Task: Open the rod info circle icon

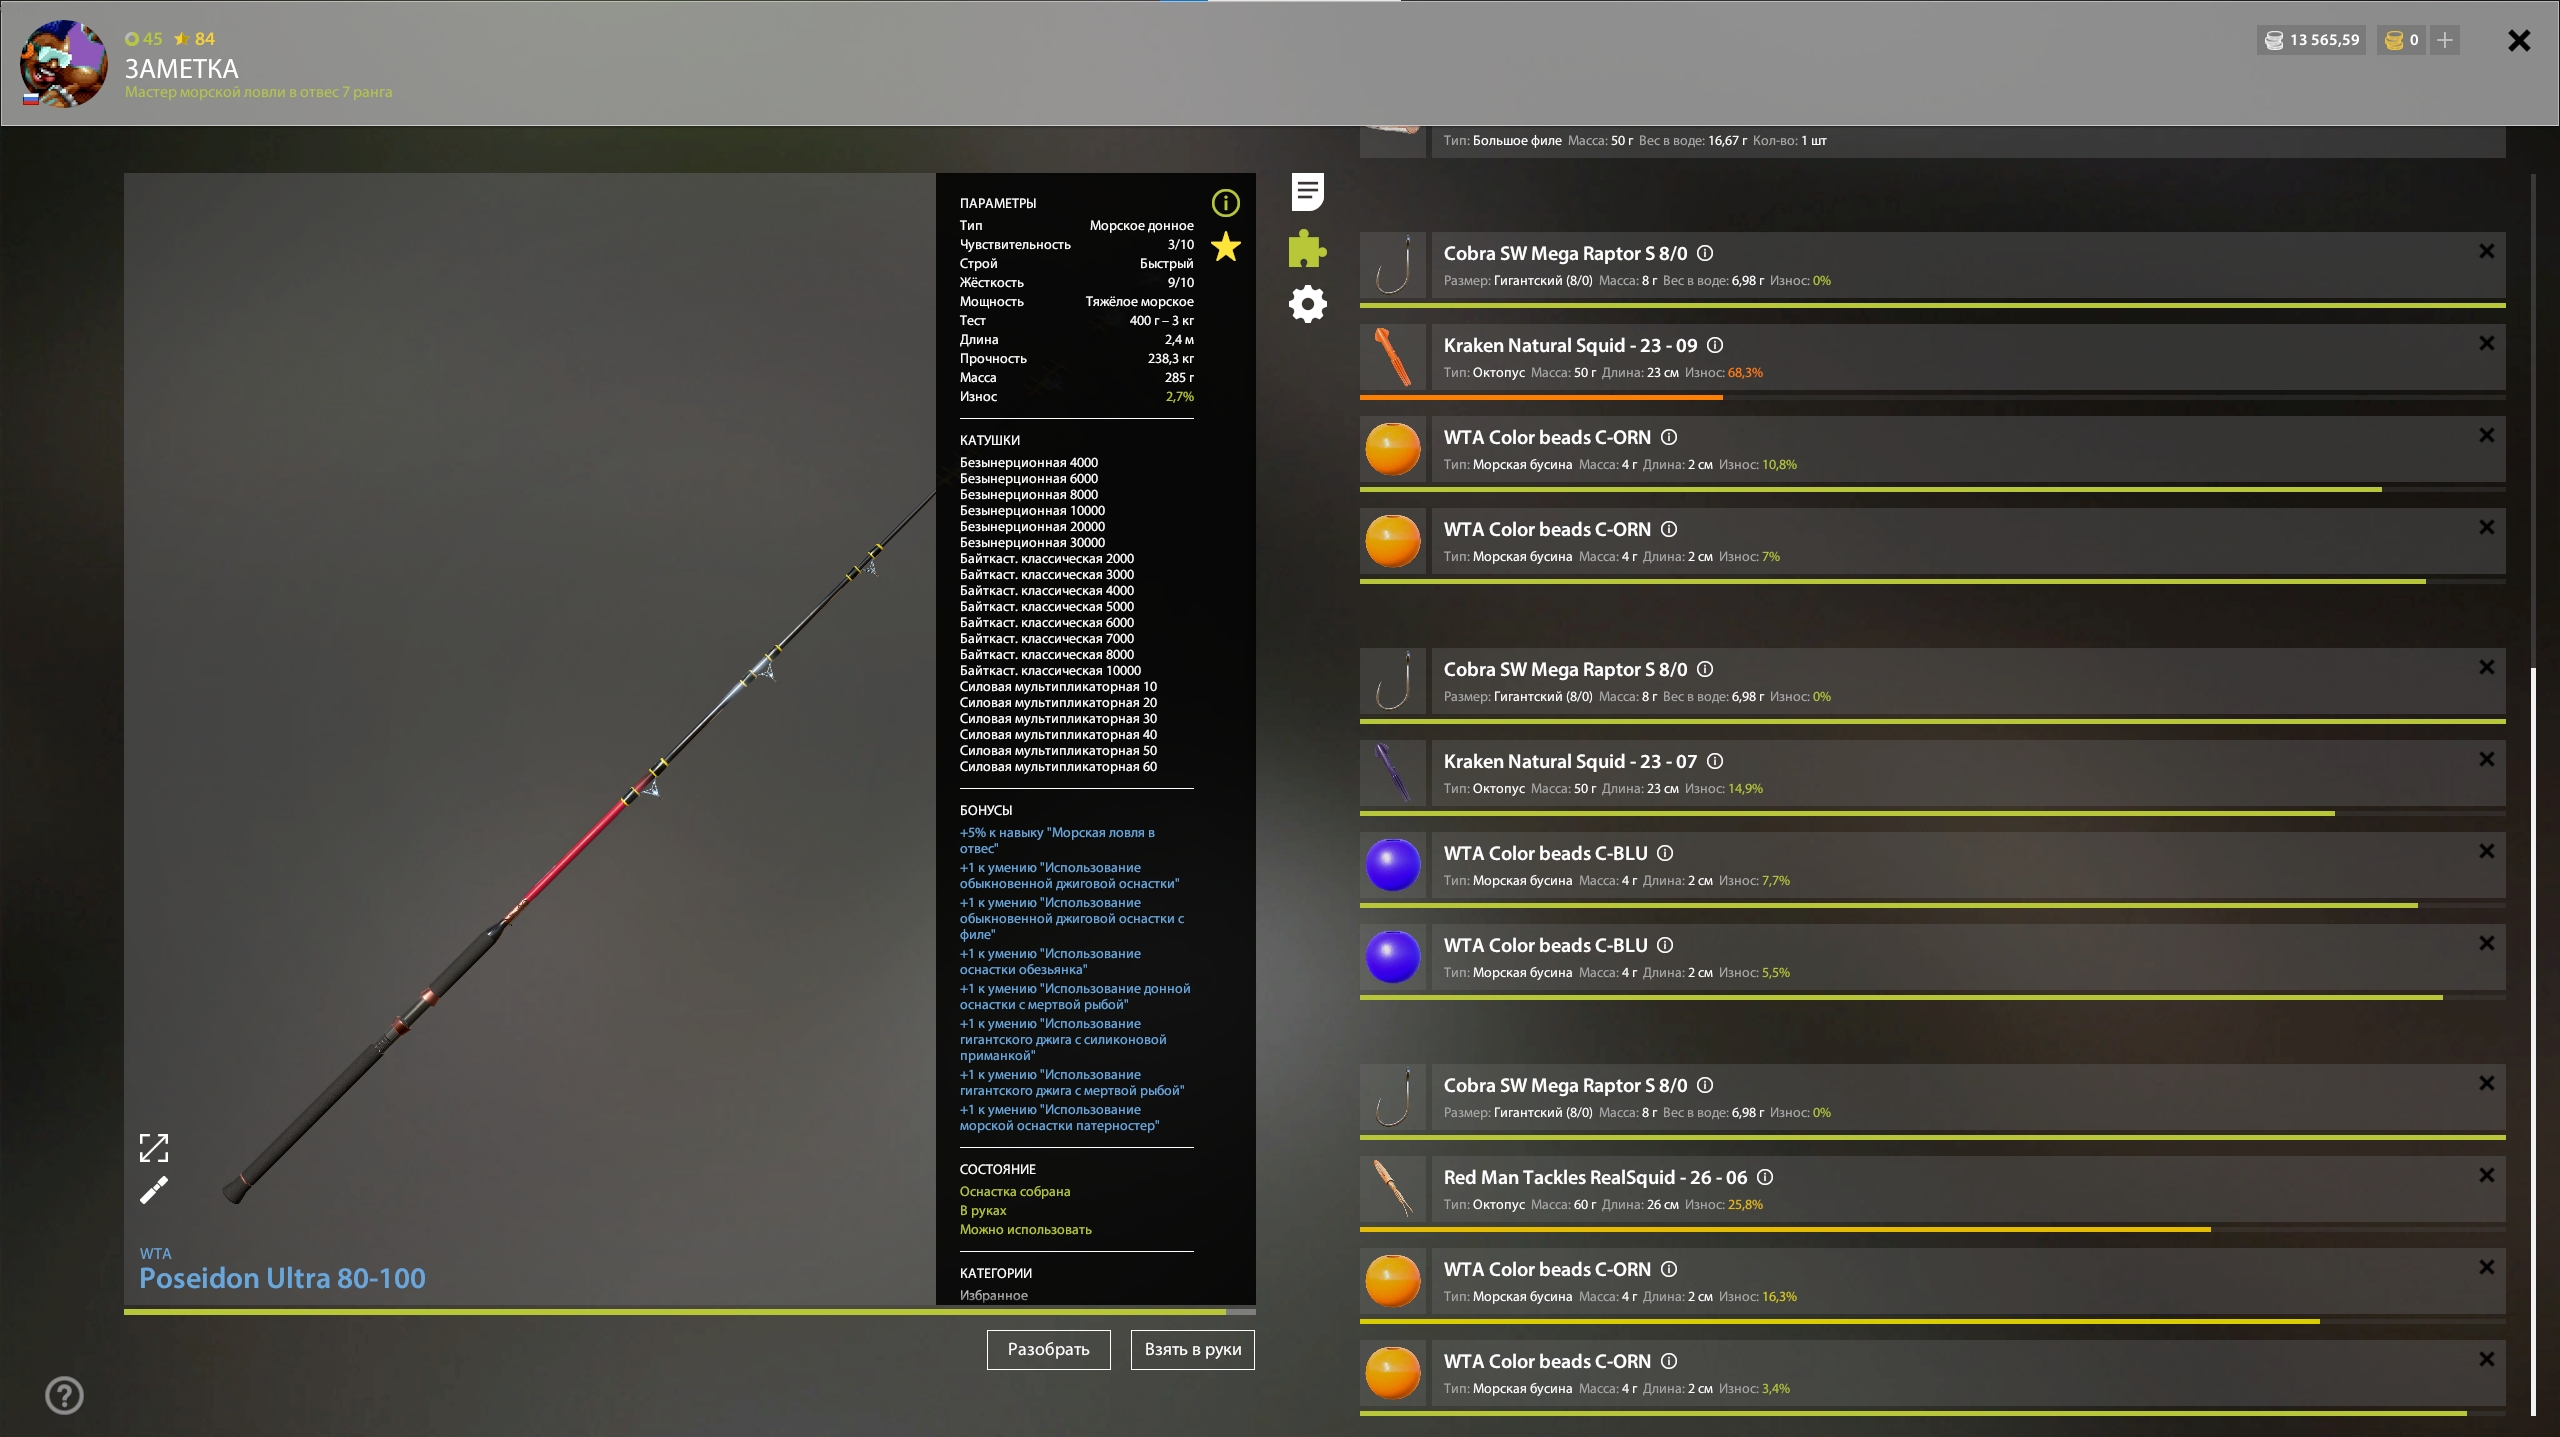Action: point(1225,203)
